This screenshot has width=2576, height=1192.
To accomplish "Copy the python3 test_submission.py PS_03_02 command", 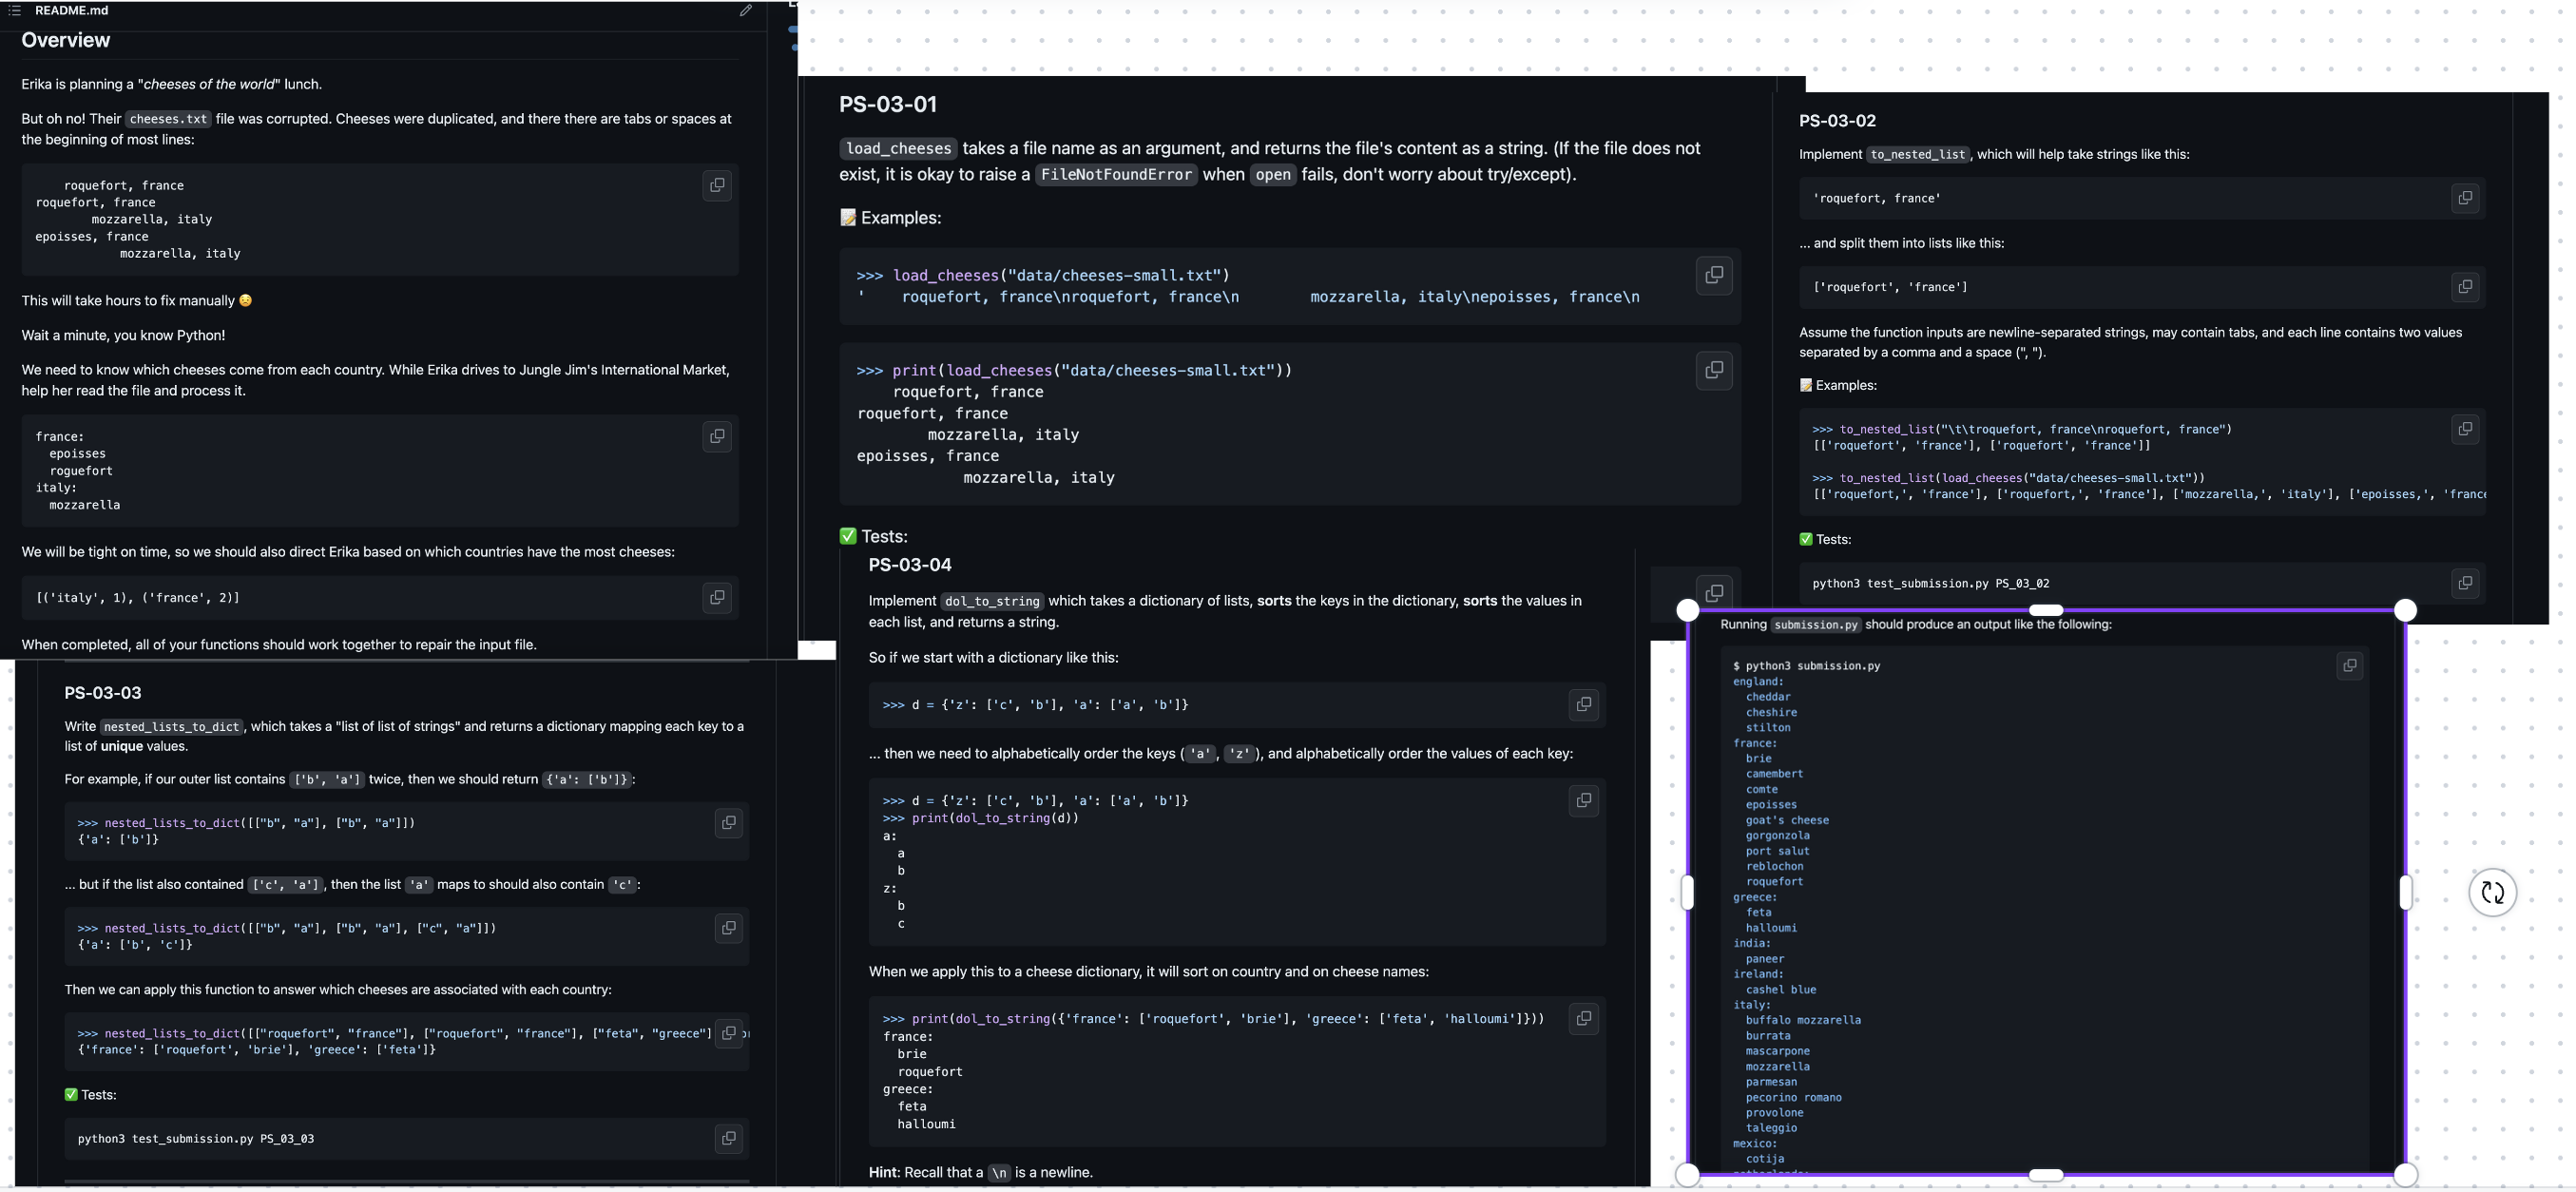I will point(2464,583).
